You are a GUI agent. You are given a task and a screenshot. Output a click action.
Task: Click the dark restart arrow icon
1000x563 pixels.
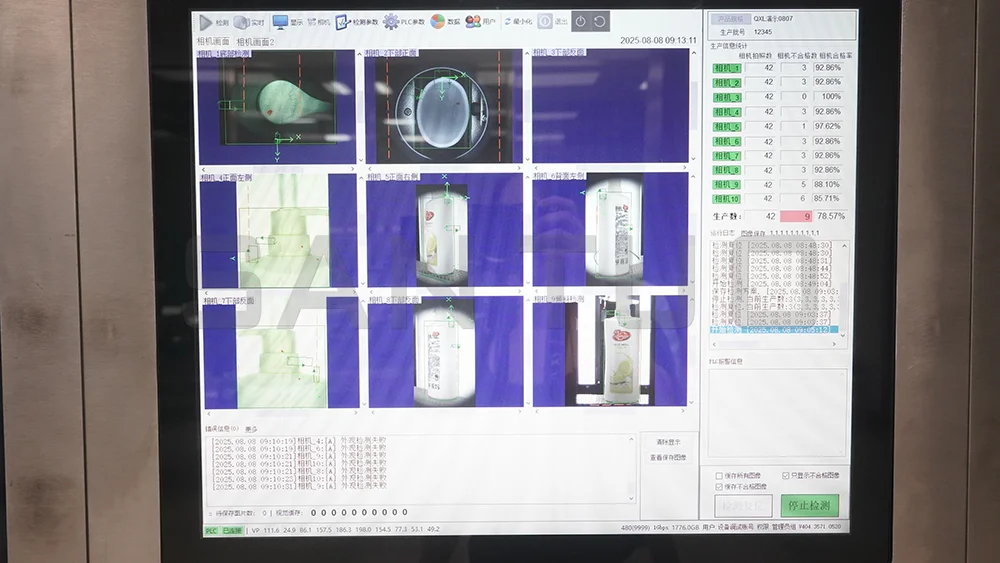pos(599,21)
